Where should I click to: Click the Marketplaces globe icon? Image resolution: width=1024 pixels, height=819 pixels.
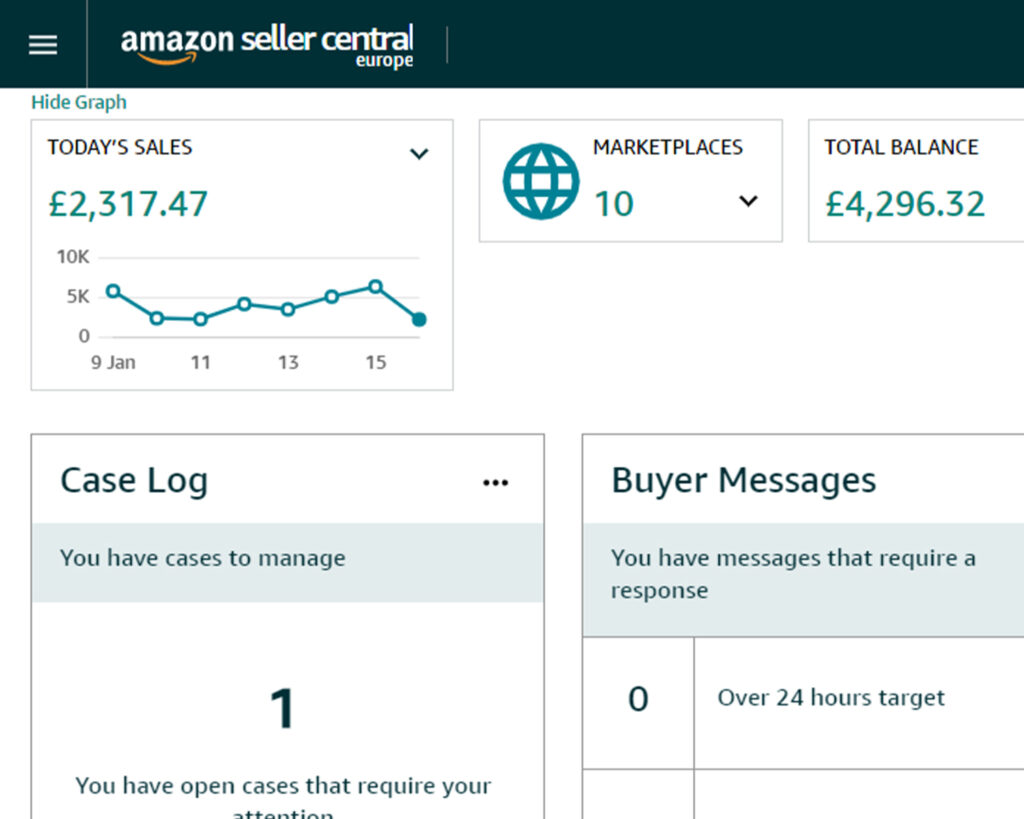point(541,181)
